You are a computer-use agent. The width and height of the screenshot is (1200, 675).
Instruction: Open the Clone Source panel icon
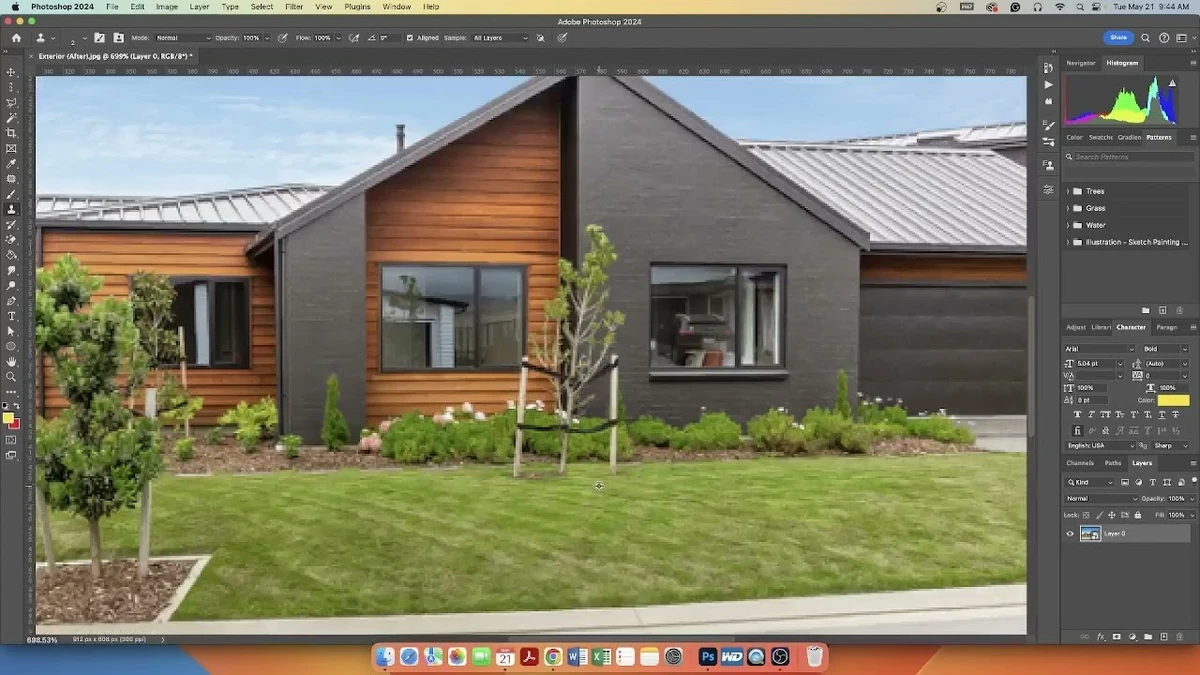coord(1048,165)
